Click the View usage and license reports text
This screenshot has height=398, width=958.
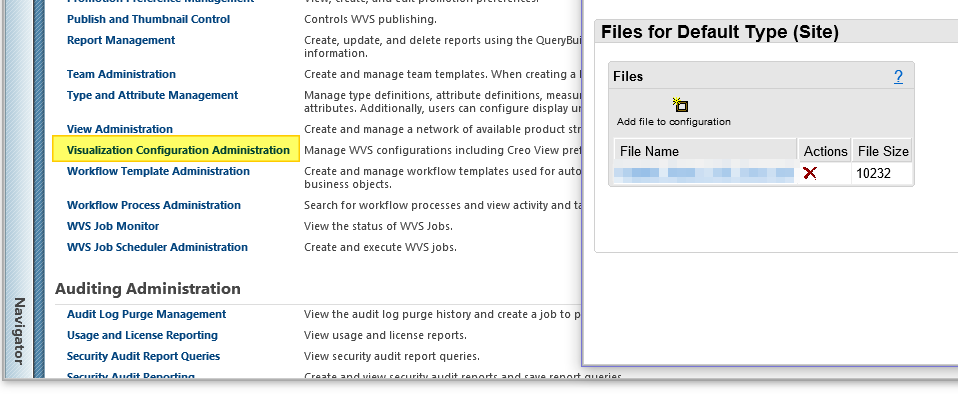coord(386,335)
